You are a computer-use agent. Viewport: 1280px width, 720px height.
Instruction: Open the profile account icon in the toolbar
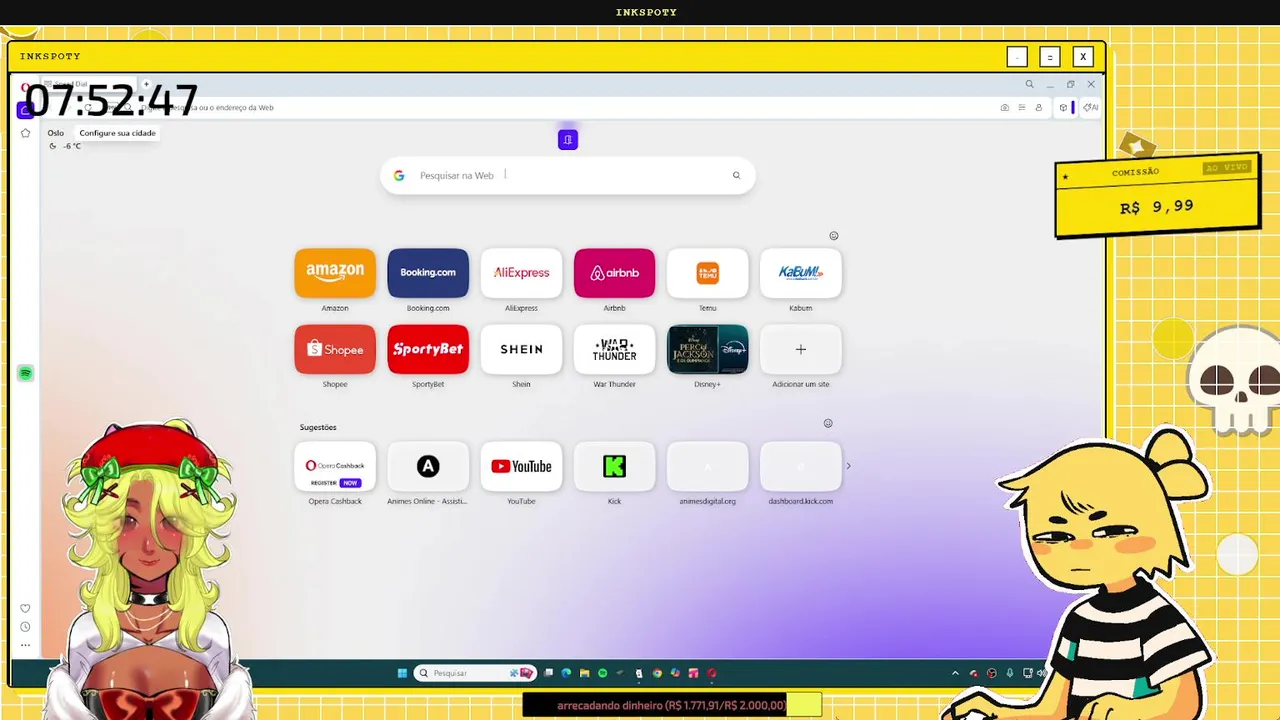[x=1039, y=107]
